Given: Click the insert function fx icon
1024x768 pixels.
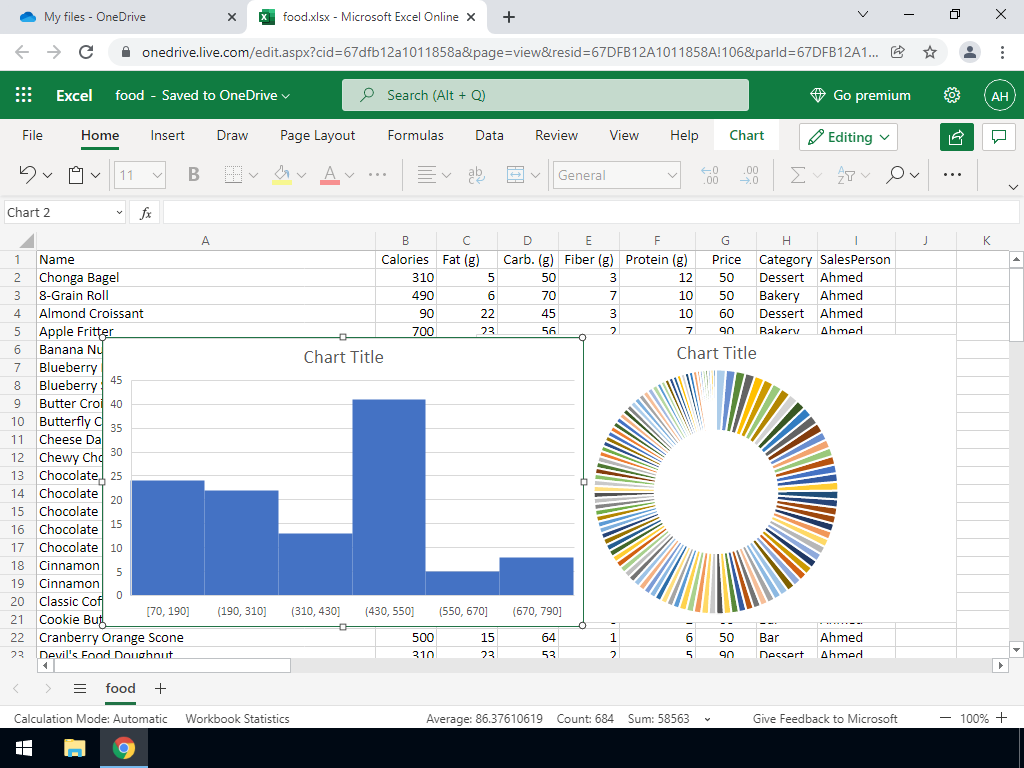Looking at the screenshot, I should coord(145,213).
